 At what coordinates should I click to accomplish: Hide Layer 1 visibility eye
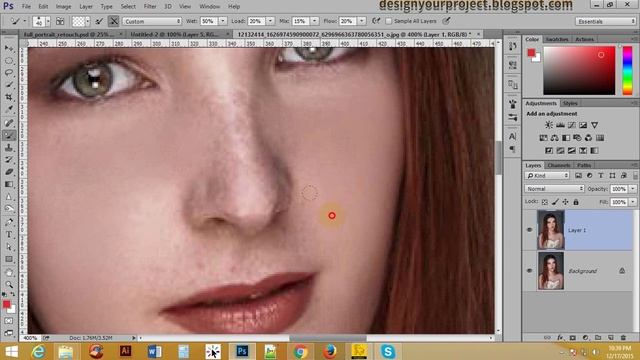click(529, 230)
